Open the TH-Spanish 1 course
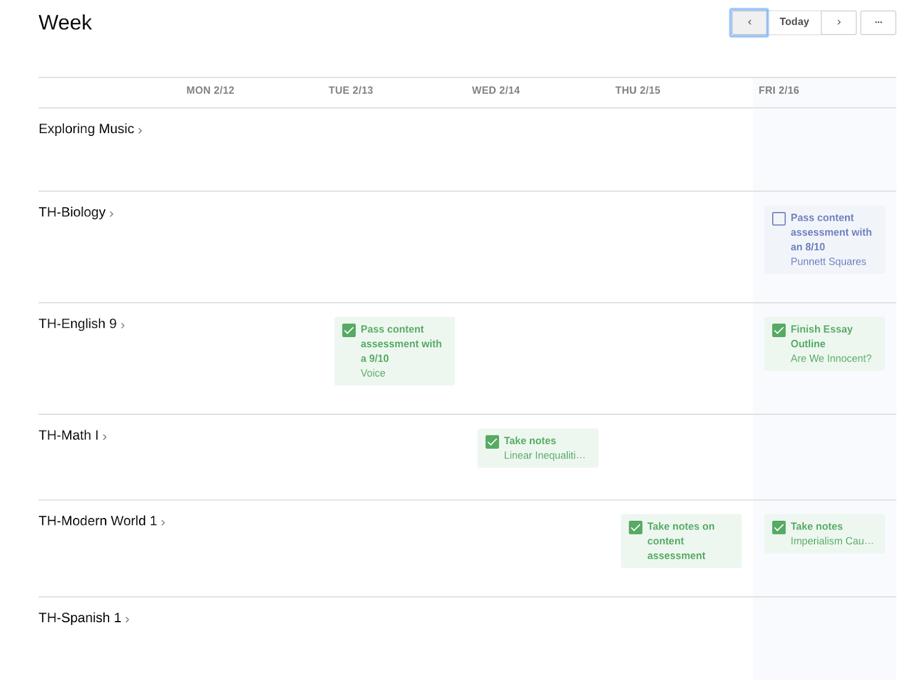This screenshot has width=916, height=689. click(x=79, y=618)
